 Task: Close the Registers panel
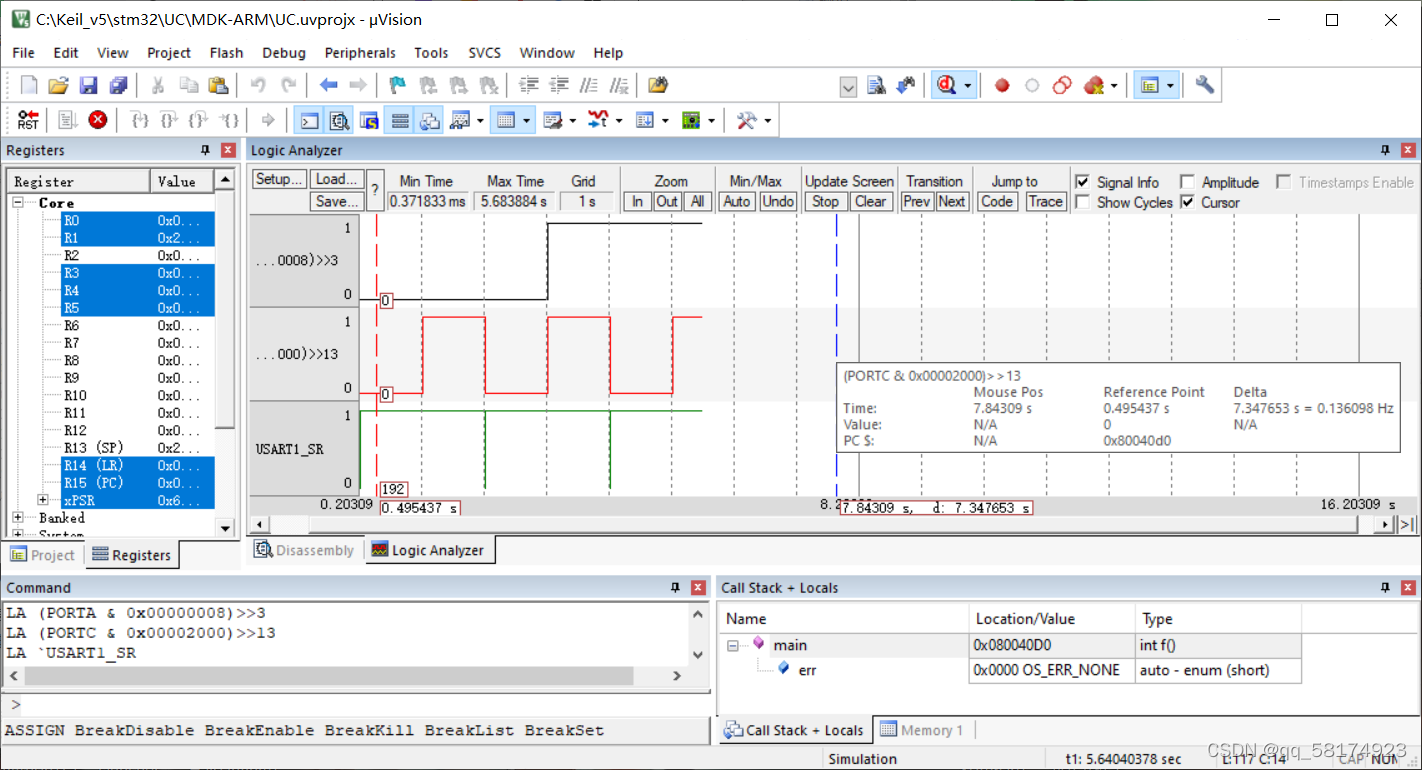[x=228, y=150]
